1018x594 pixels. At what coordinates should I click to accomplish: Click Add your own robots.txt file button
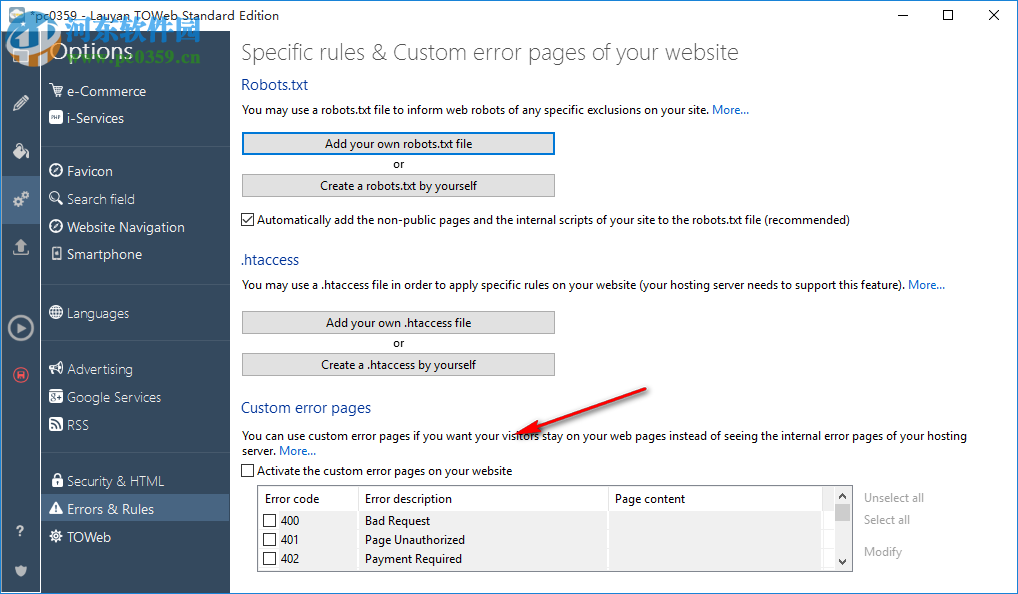tap(398, 144)
